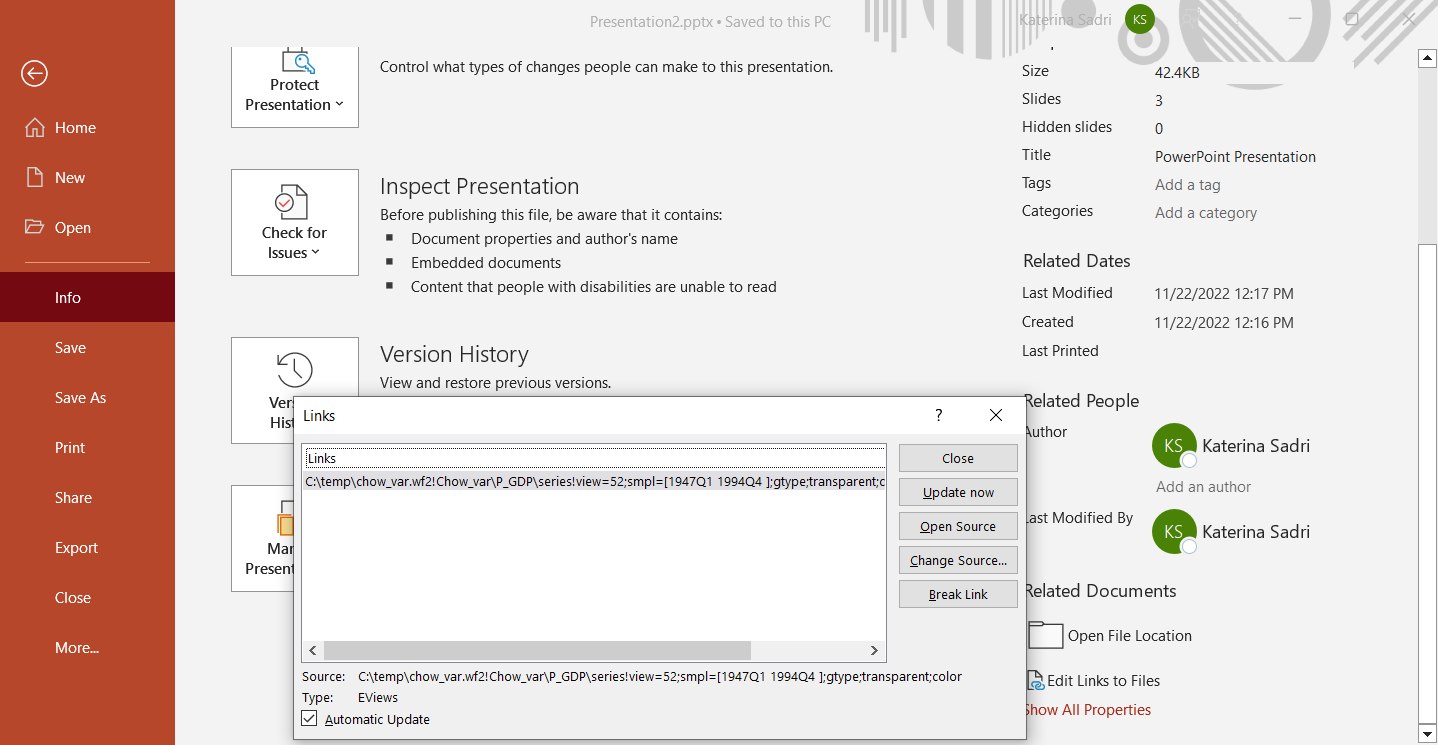Click the Check for Issues icon

pos(294,201)
